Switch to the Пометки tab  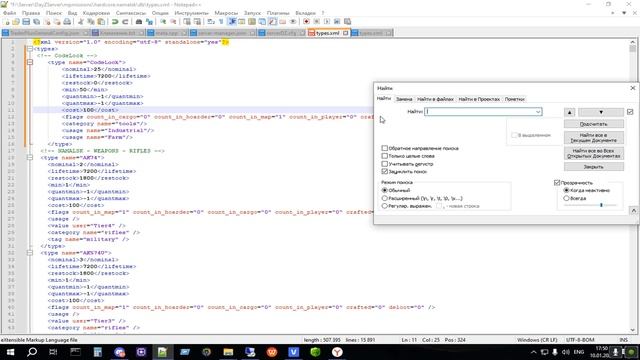click(514, 99)
